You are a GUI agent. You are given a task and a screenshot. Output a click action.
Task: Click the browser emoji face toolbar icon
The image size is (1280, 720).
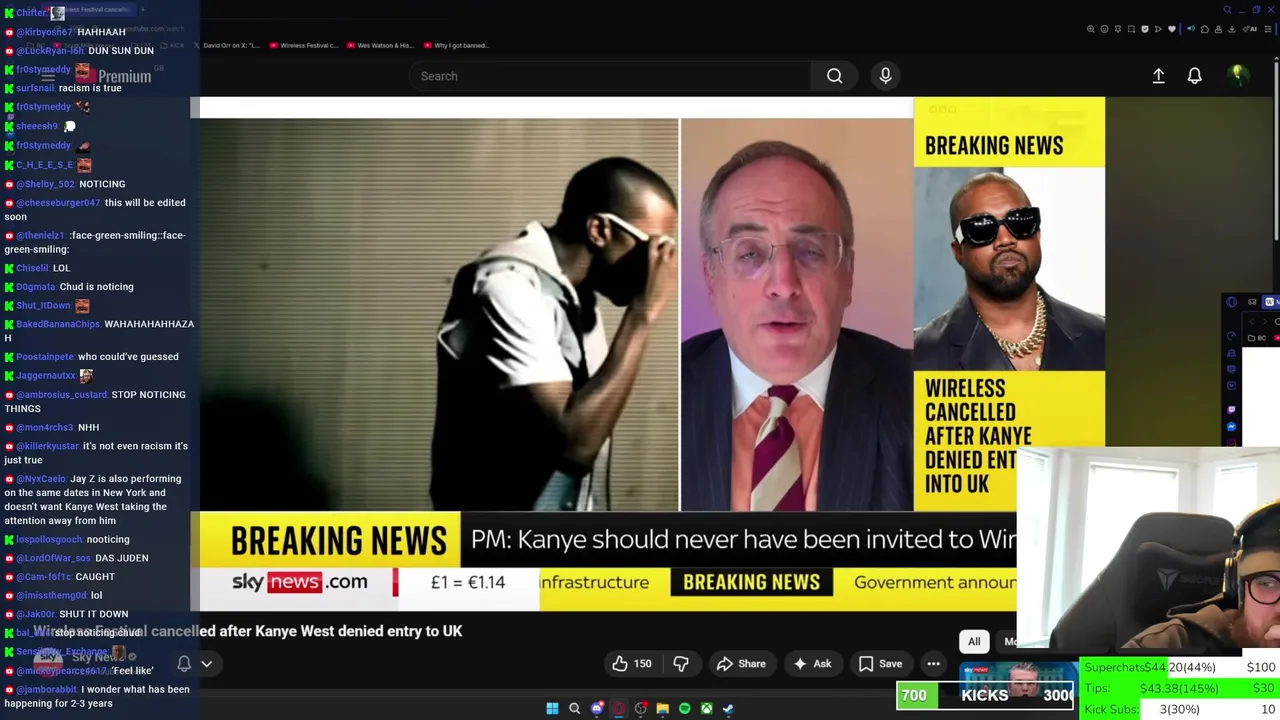click(x=1104, y=29)
